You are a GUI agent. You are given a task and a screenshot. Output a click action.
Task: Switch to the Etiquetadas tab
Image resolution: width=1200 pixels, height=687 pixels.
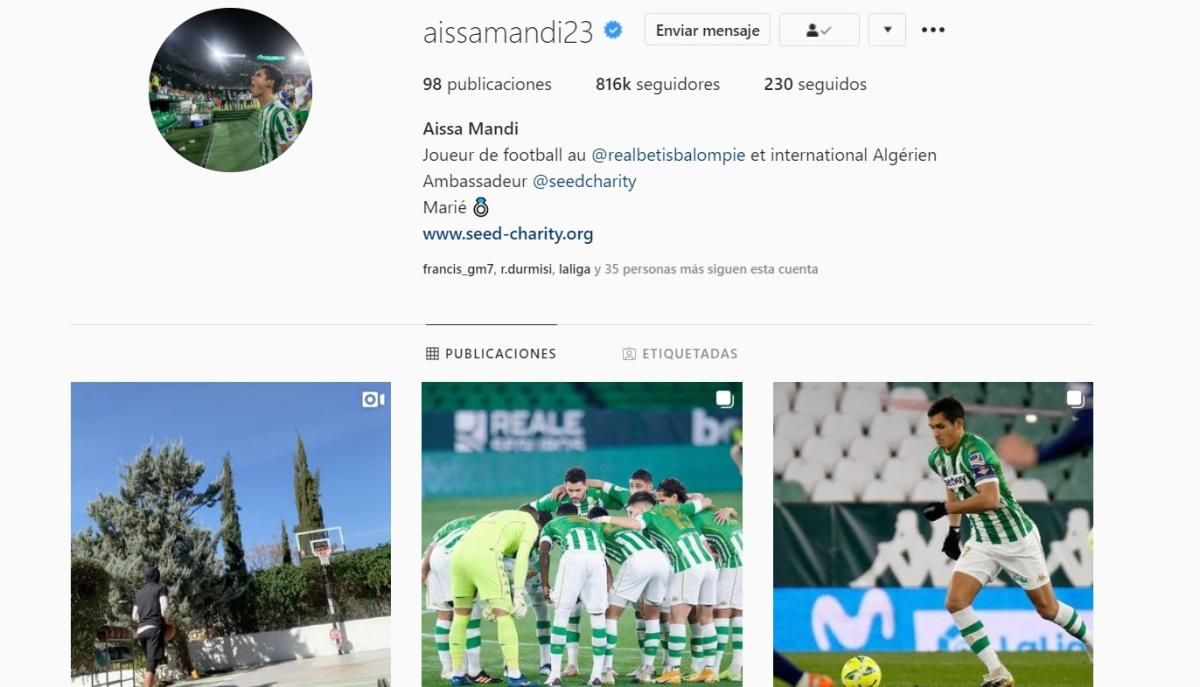coord(680,353)
